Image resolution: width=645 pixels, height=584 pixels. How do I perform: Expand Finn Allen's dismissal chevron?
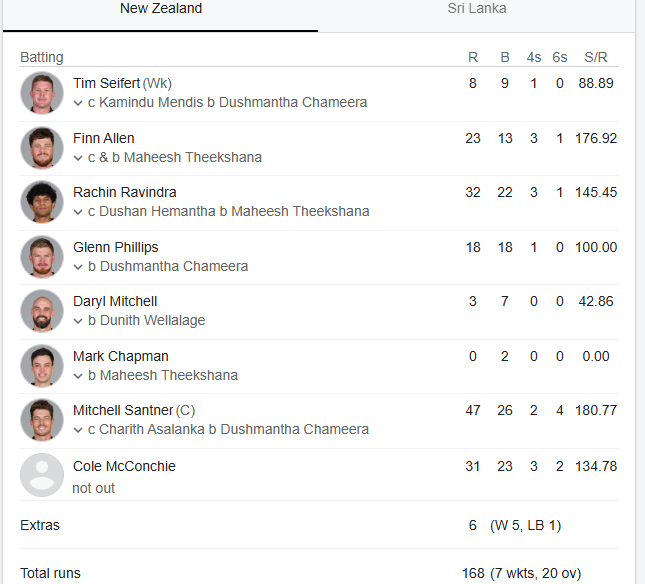coord(78,158)
